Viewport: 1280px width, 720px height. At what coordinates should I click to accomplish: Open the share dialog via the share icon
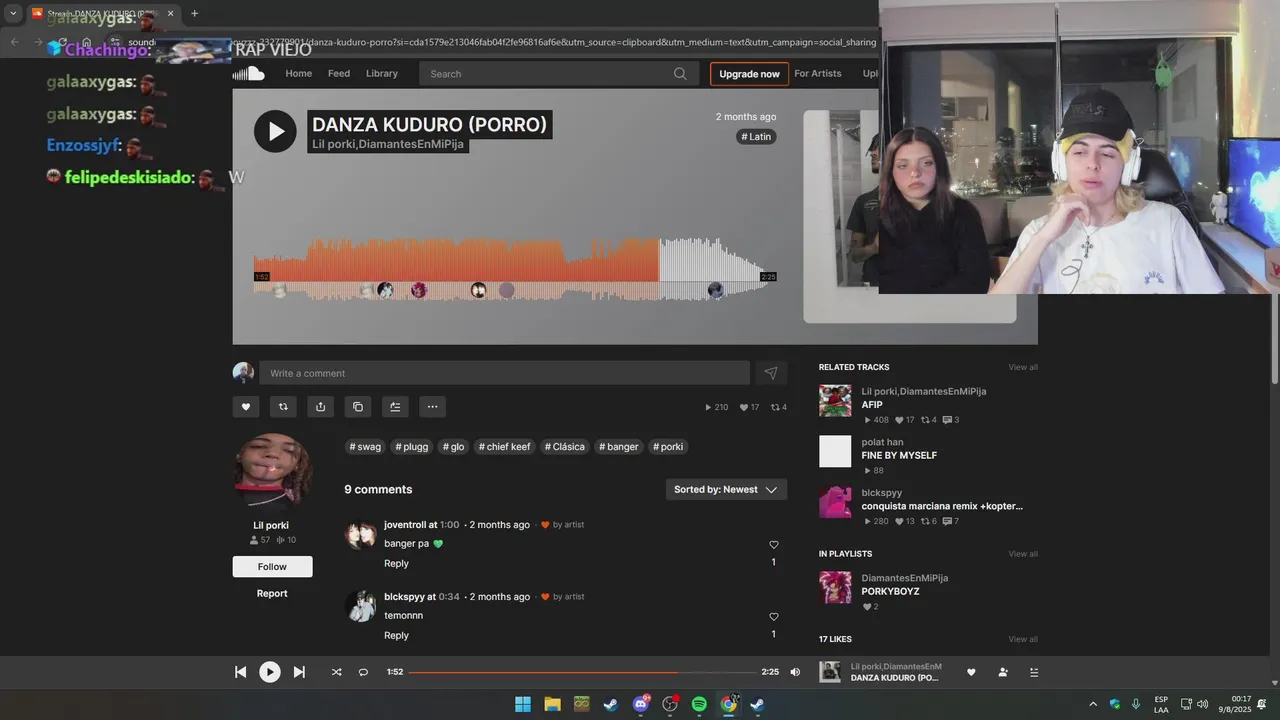[320, 406]
